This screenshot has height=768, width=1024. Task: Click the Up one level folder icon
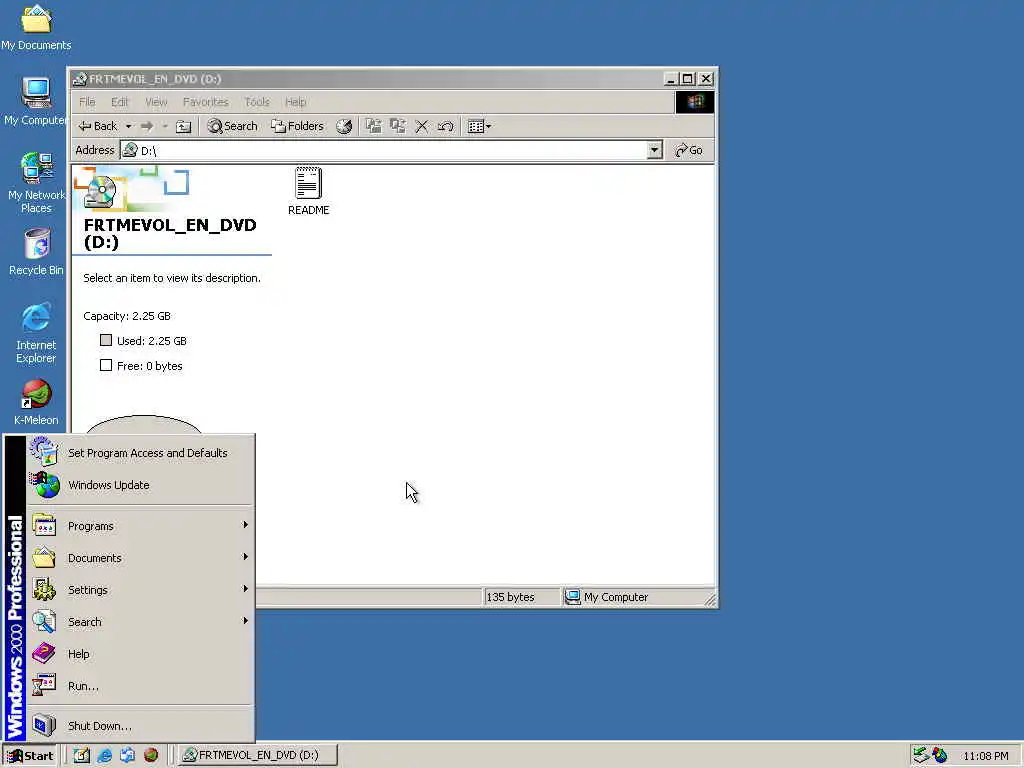click(x=184, y=126)
